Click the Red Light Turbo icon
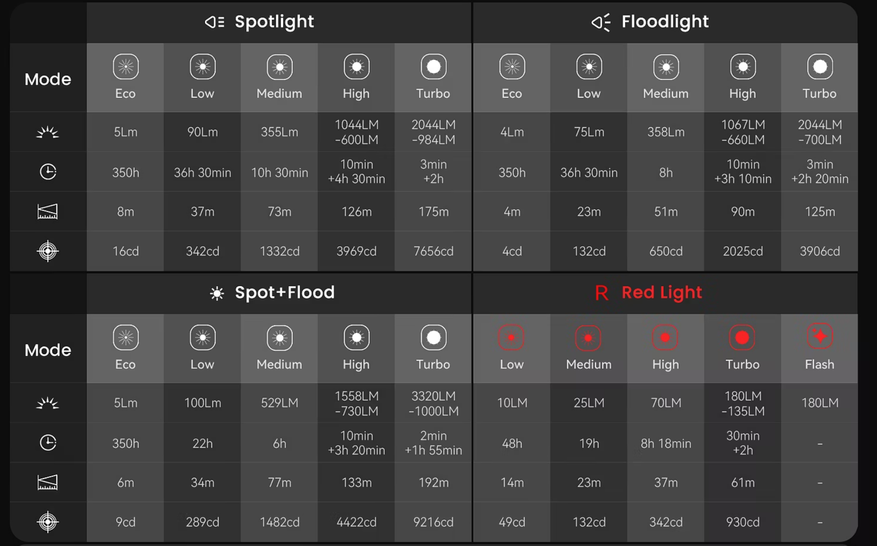Image resolution: width=877 pixels, height=546 pixels. pos(743,337)
